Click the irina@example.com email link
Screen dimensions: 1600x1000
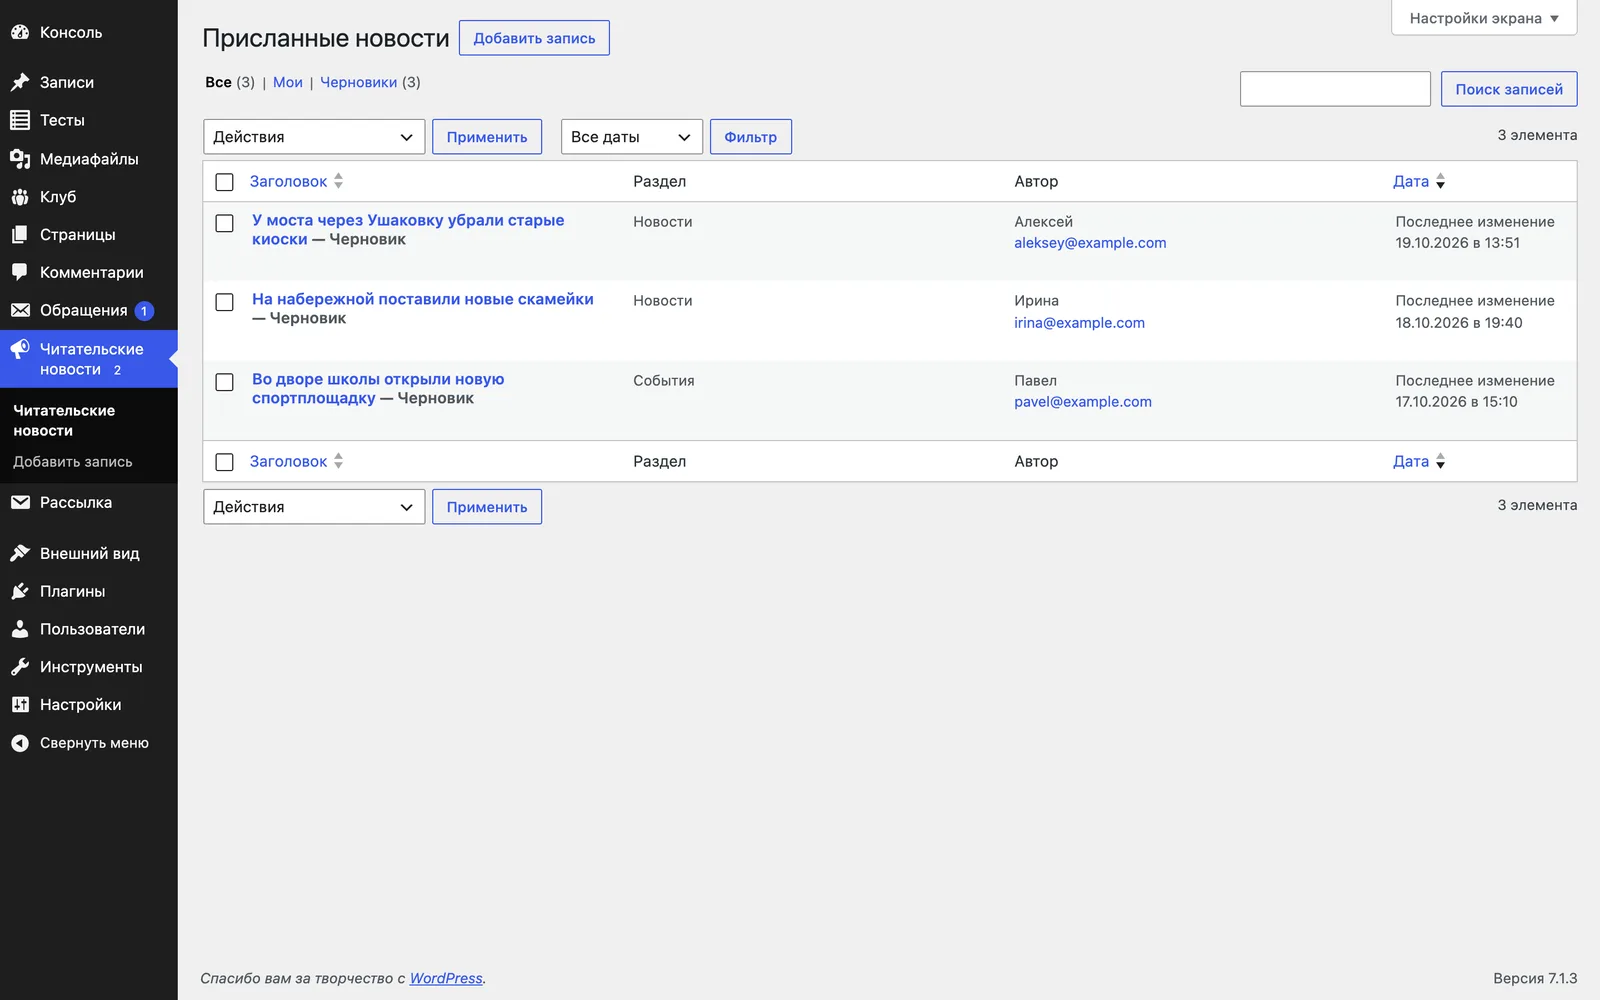click(x=1079, y=323)
